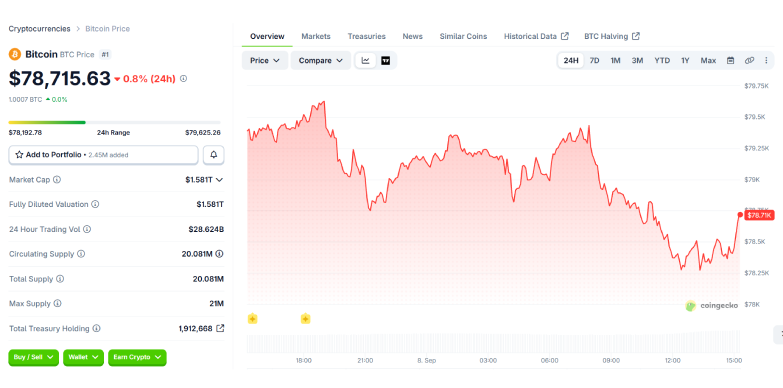Open the Price dropdown
The height and width of the screenshot is (388, 783).
[x=265, y=60]
